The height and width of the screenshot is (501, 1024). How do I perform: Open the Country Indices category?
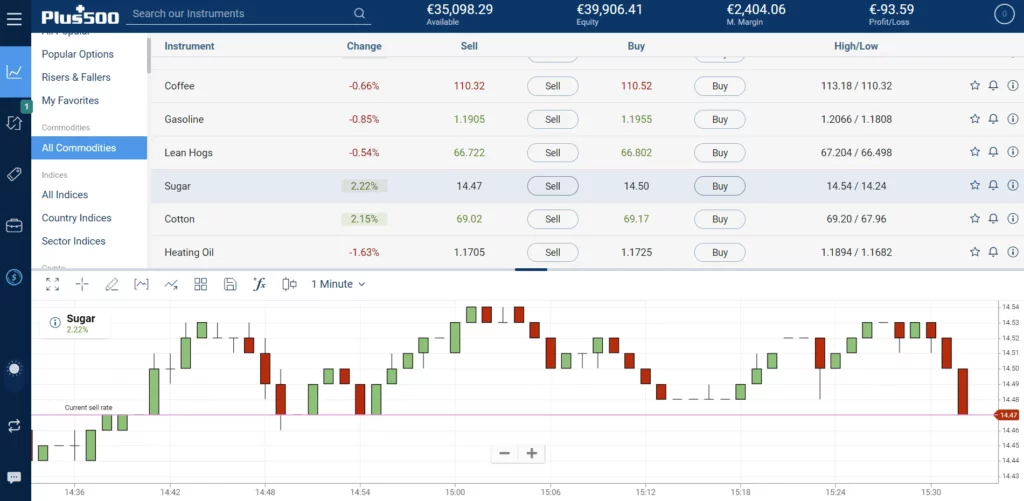click(x=76, y=218)
